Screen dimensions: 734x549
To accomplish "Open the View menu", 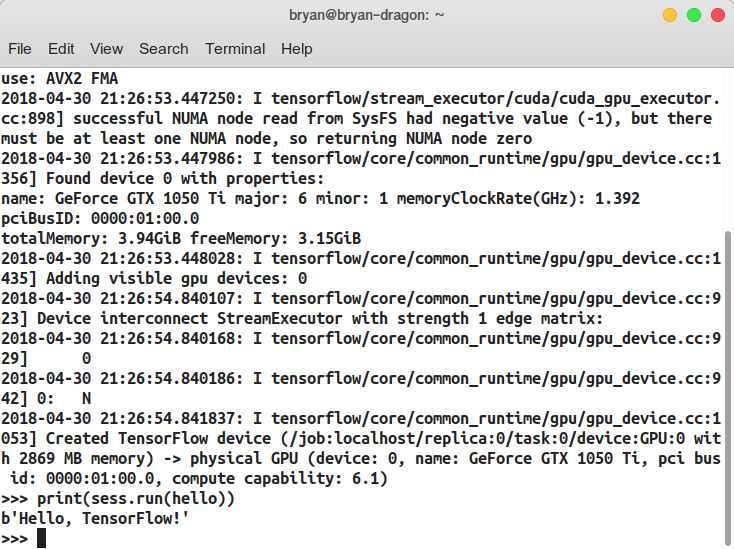I will (x=106, y=48).
